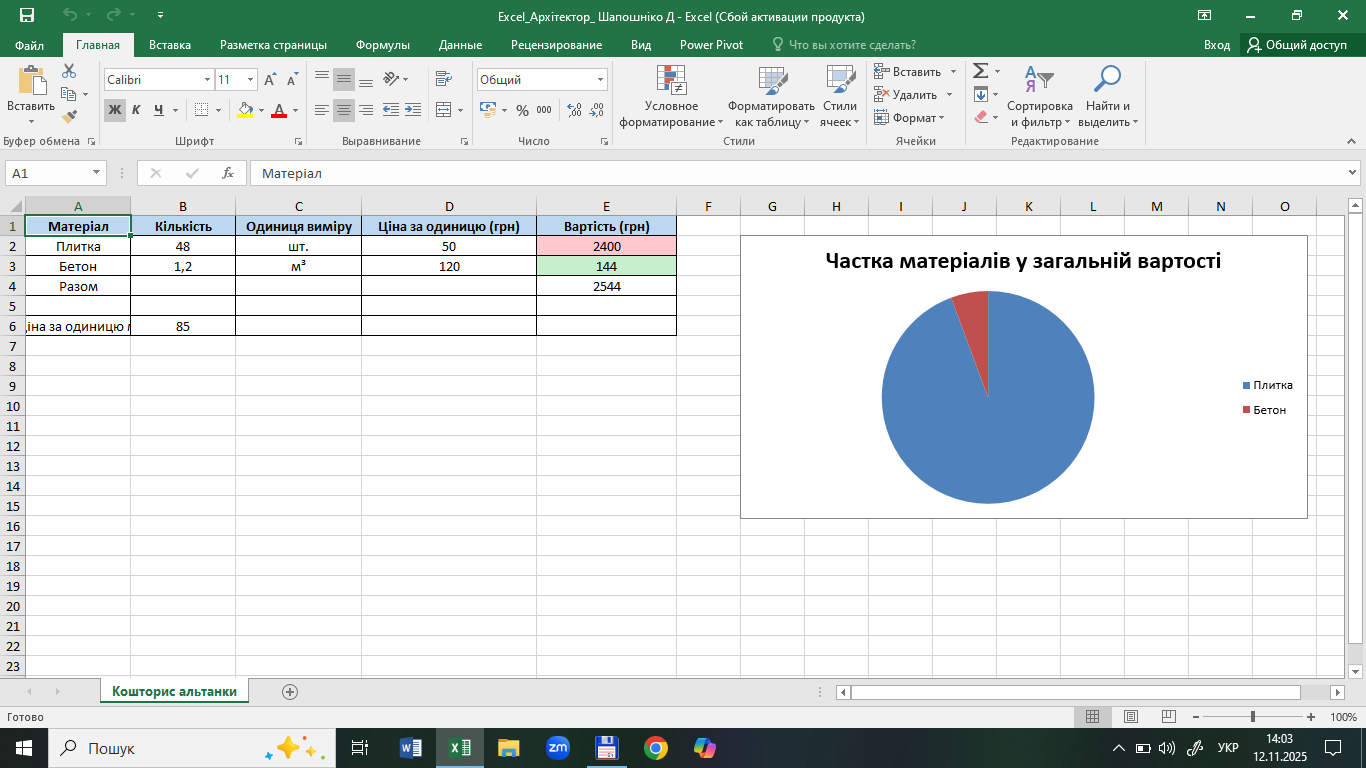Switch to the Вставка ribbon tab
Image resolution: width=1366 pixels, height=768 pixels.
pos(170,45)
